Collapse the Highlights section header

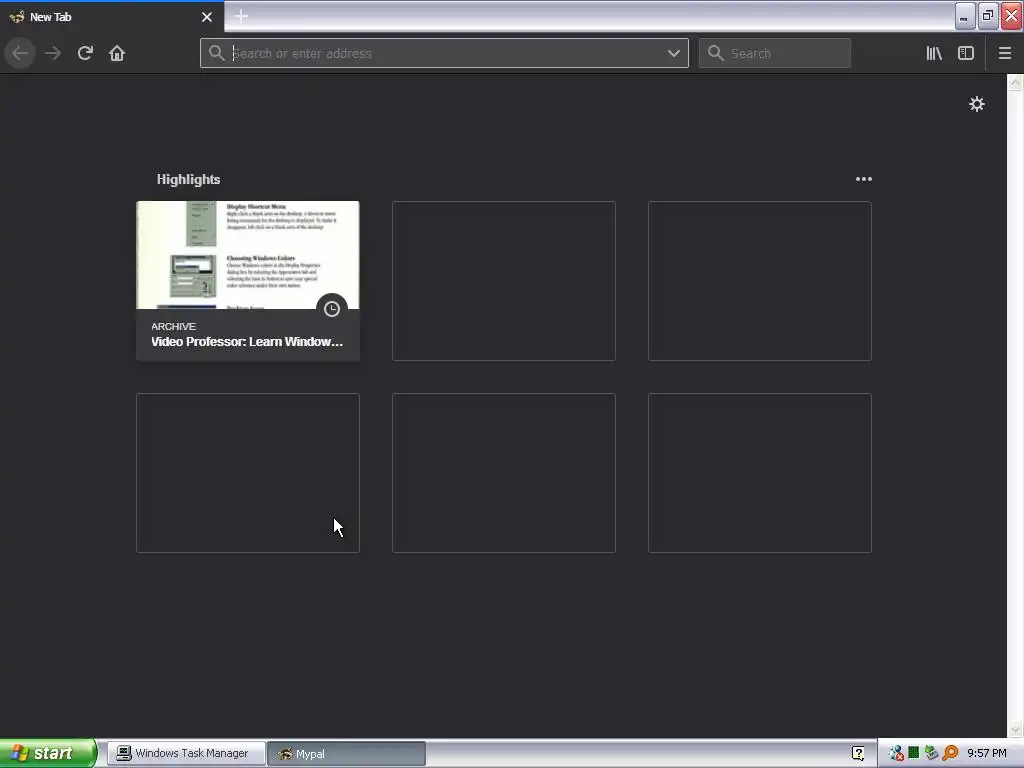[x=188, y=179]
